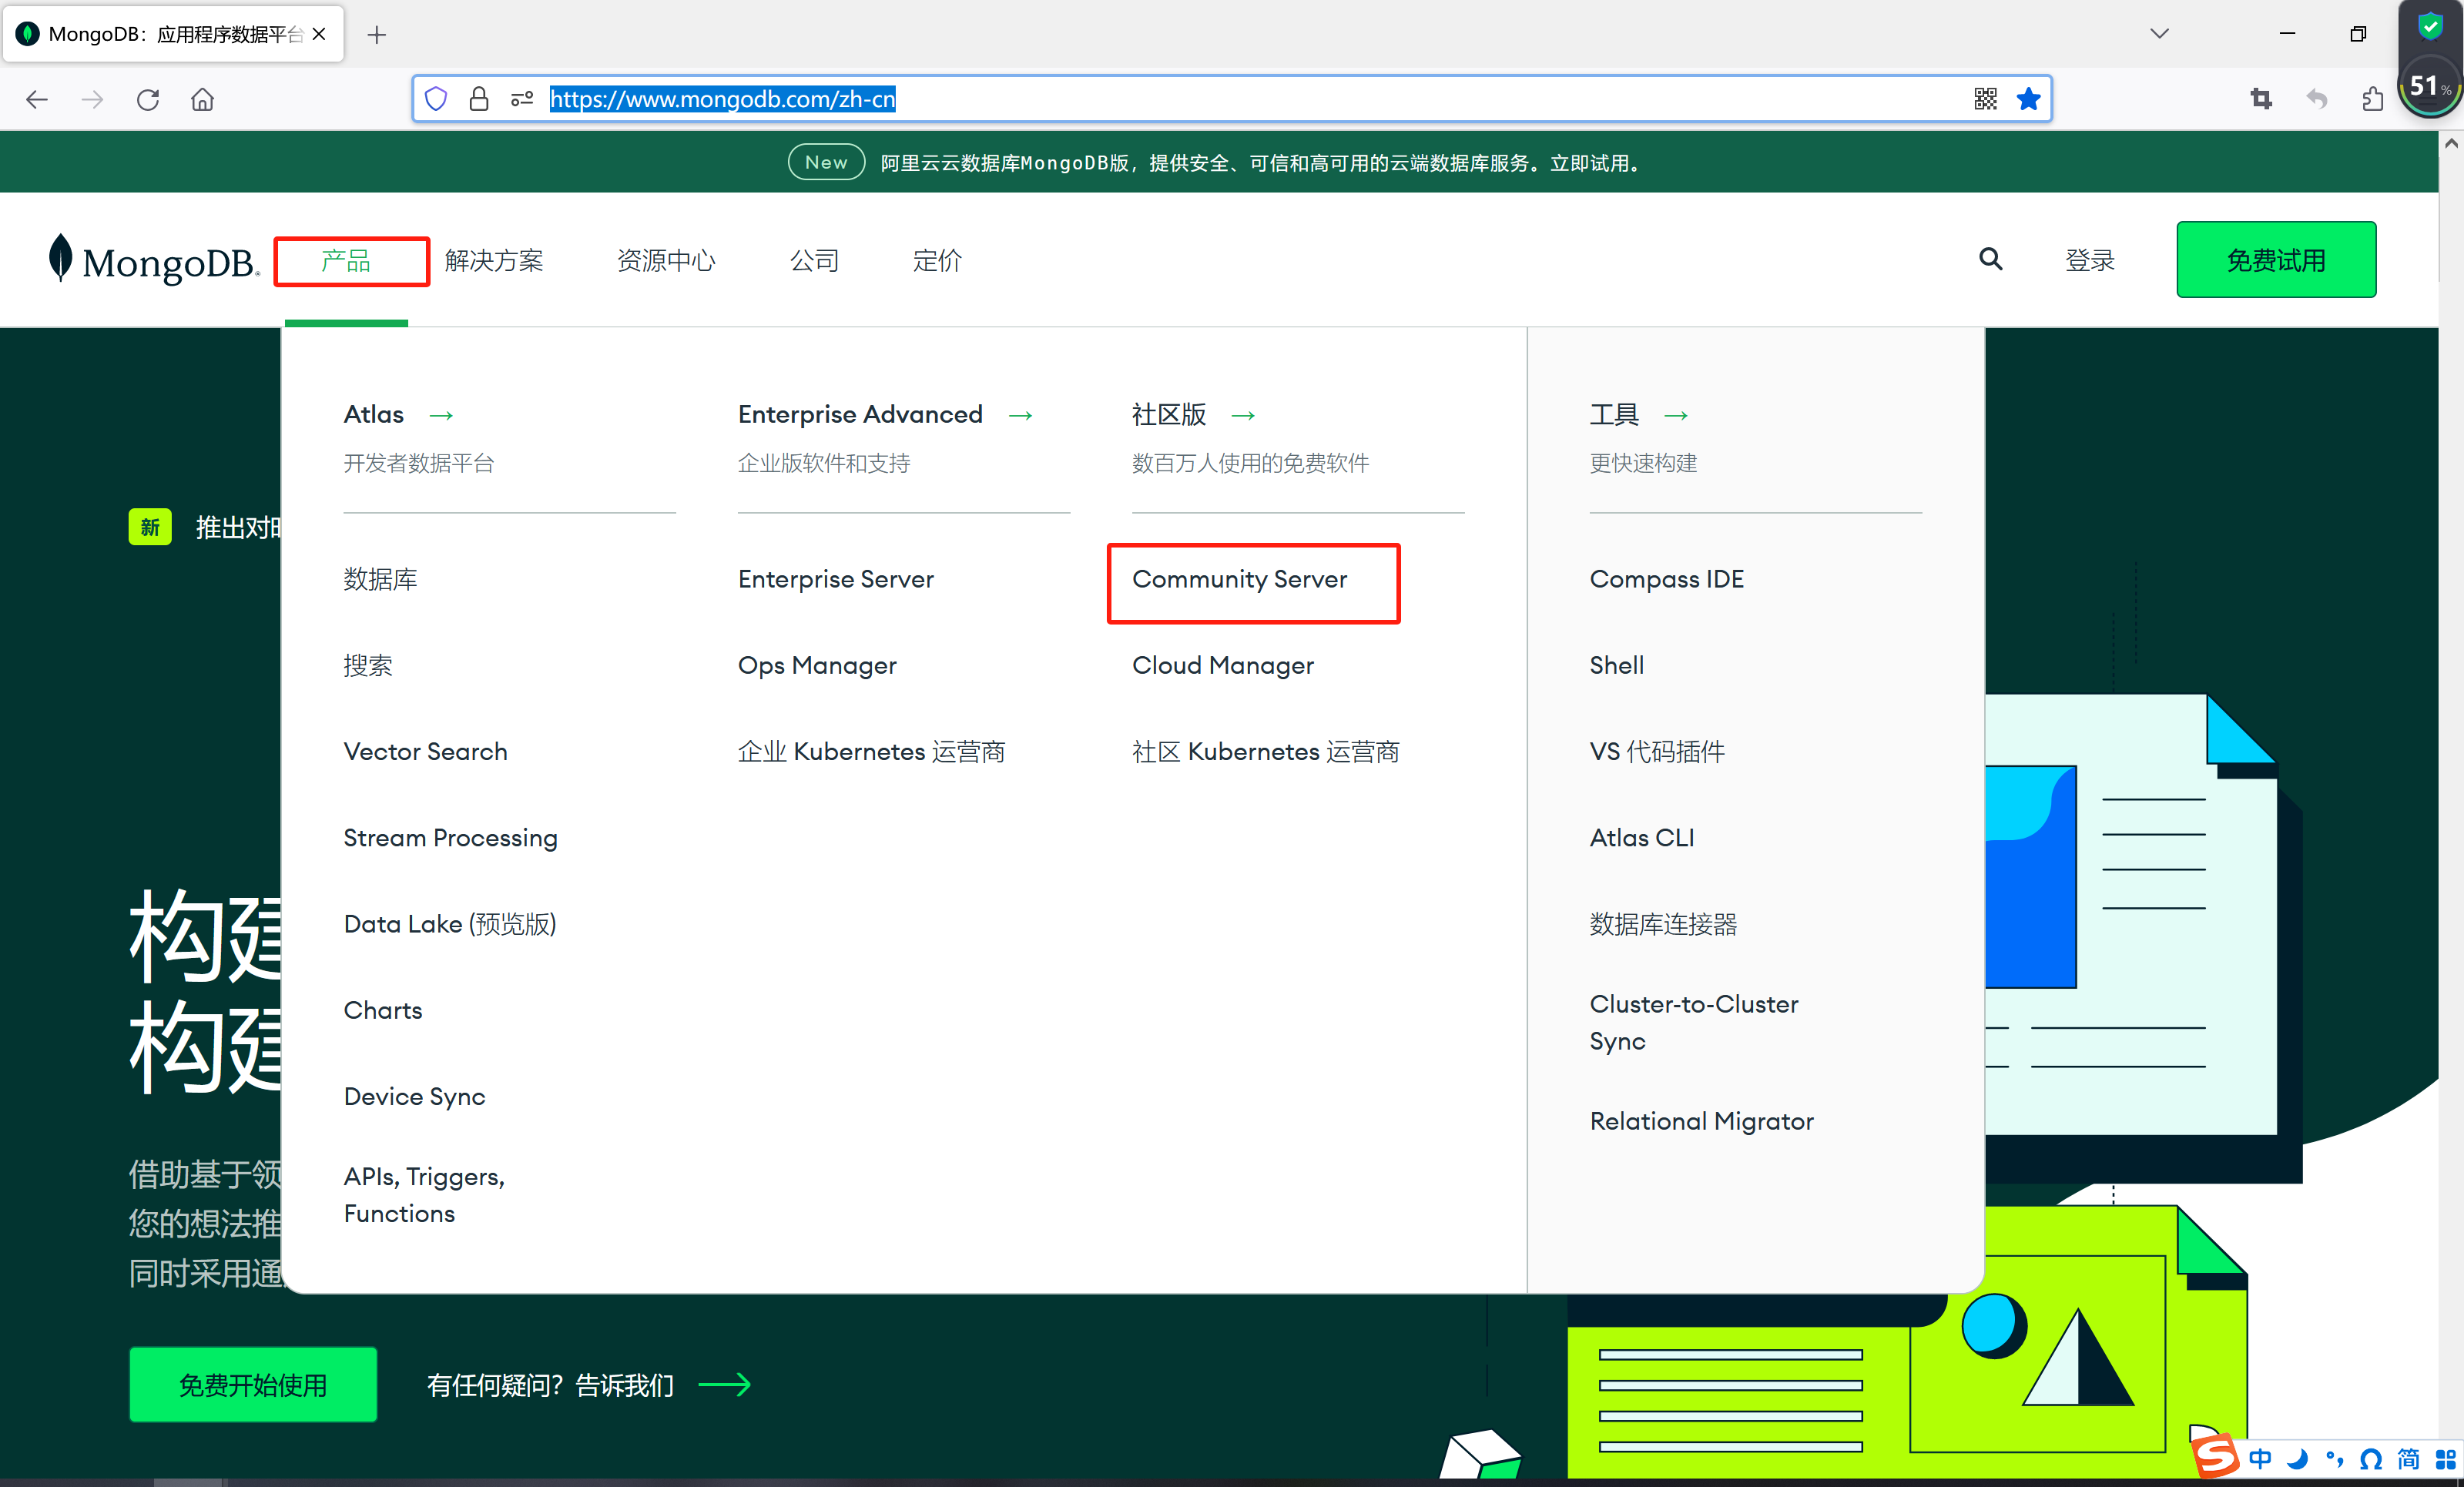Click the security shield badge icon
This screenshot has width=2464, height=1487.
click(2430, 26)
